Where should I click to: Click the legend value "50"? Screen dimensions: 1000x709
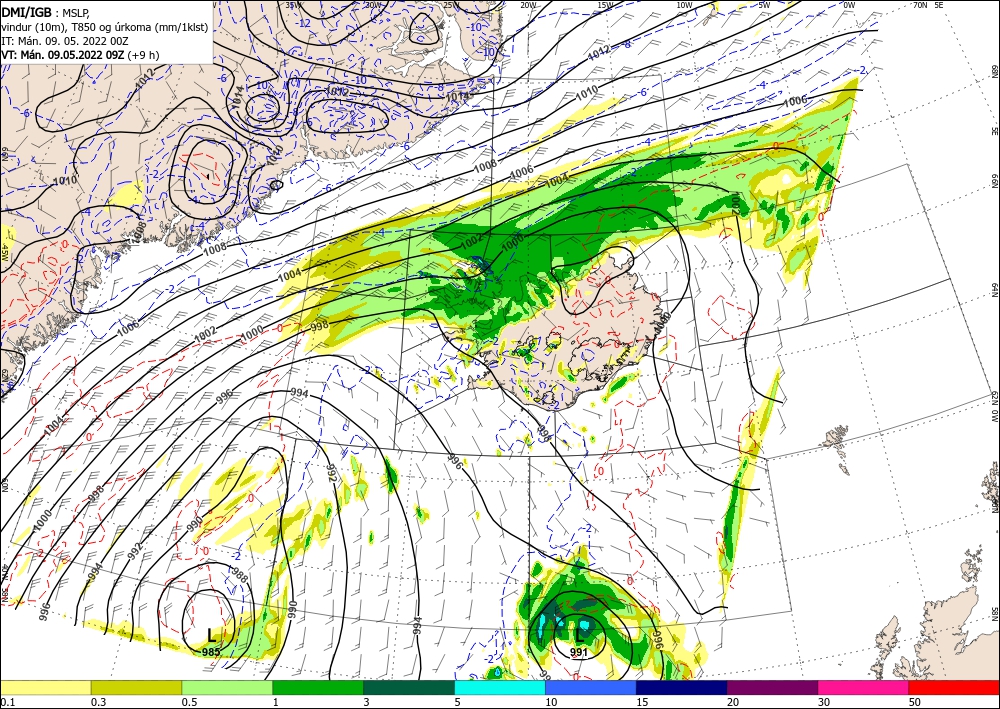(x=915, y=702)
